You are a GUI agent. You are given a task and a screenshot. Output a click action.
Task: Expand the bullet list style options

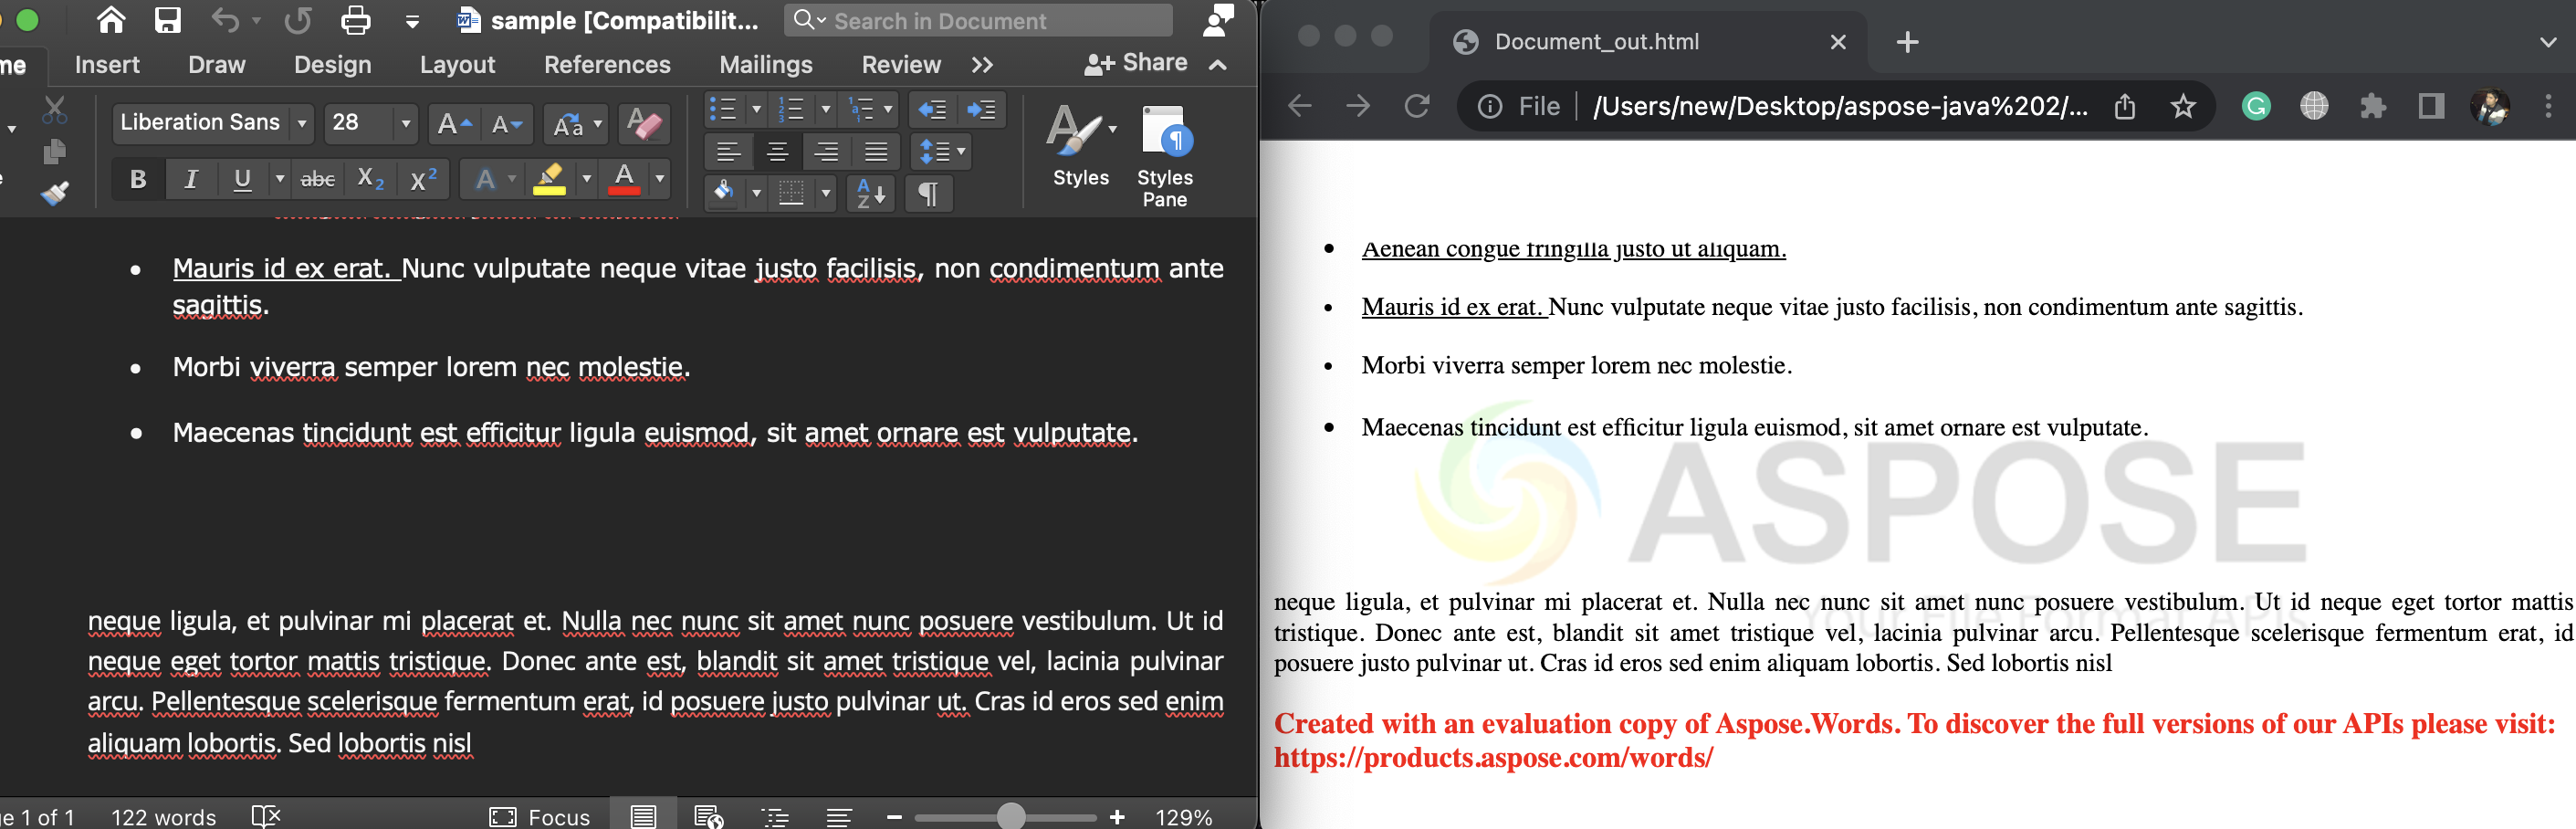757,109
